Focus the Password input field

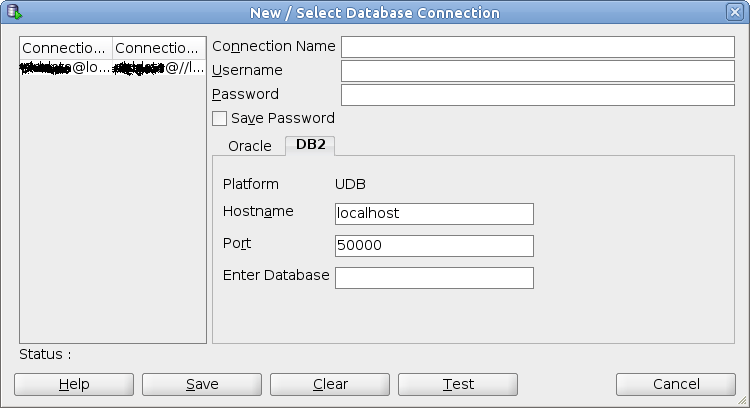click(x=538, y=95)
